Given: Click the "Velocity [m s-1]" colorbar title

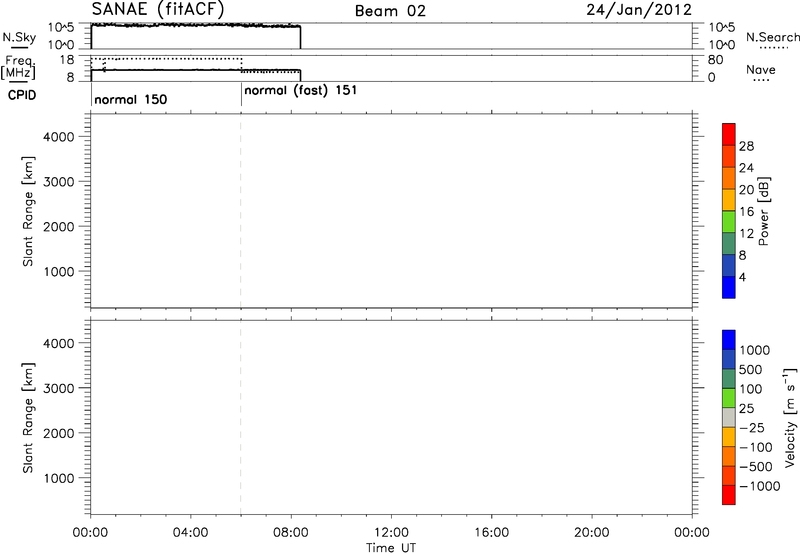Looking at the screenshot, I should point(790,417).
